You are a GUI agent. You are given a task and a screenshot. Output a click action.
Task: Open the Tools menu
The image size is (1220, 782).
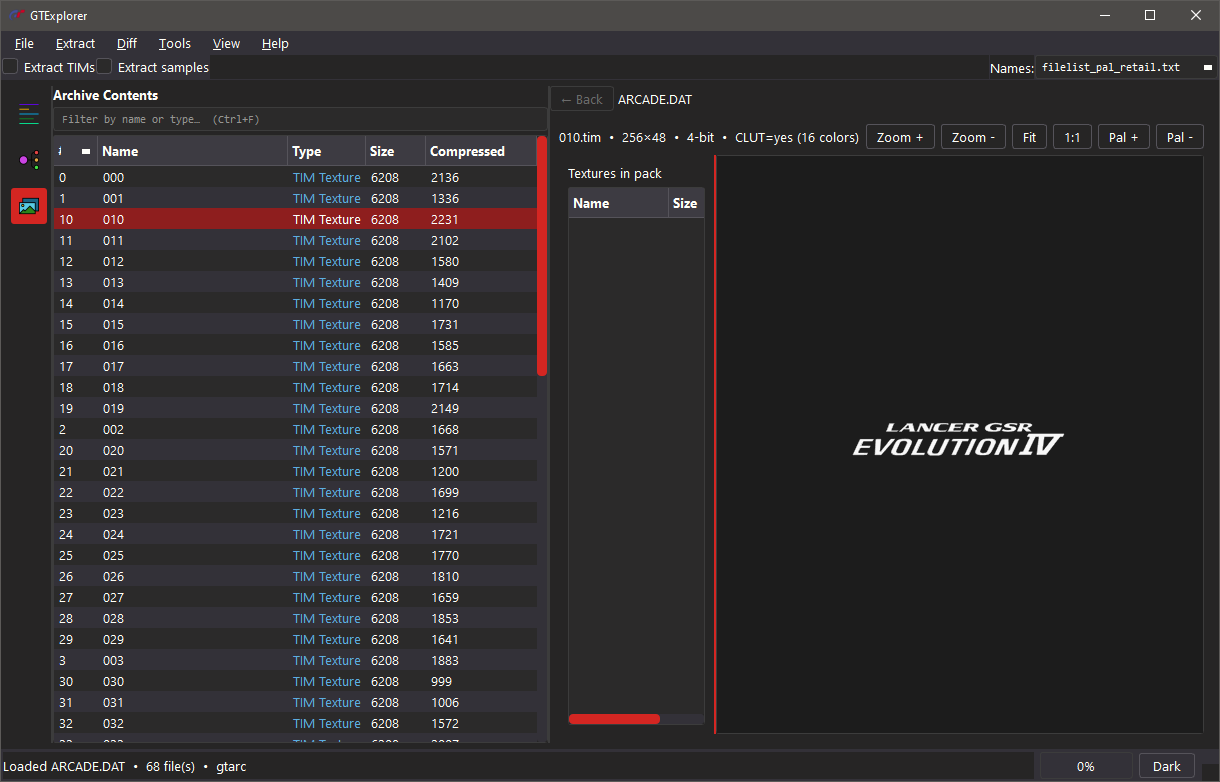point(174,43)
